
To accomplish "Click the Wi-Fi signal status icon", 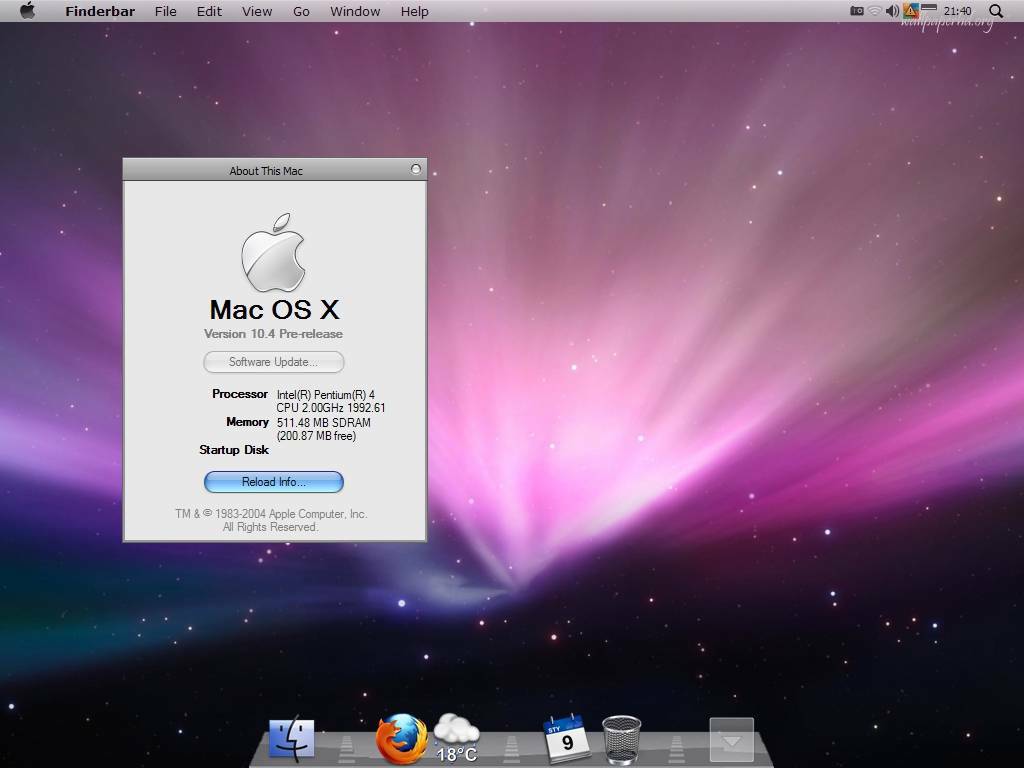I will [x=875, y=11].
